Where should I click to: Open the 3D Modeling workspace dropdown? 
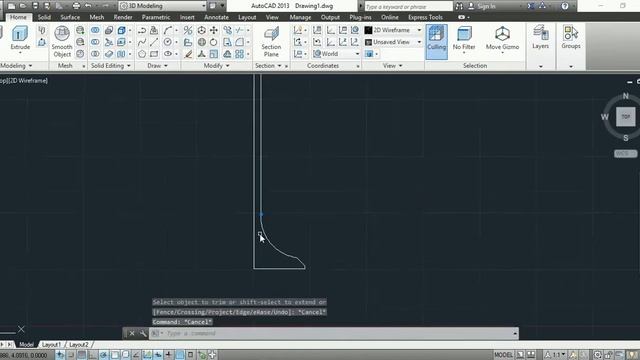(162, 6)
